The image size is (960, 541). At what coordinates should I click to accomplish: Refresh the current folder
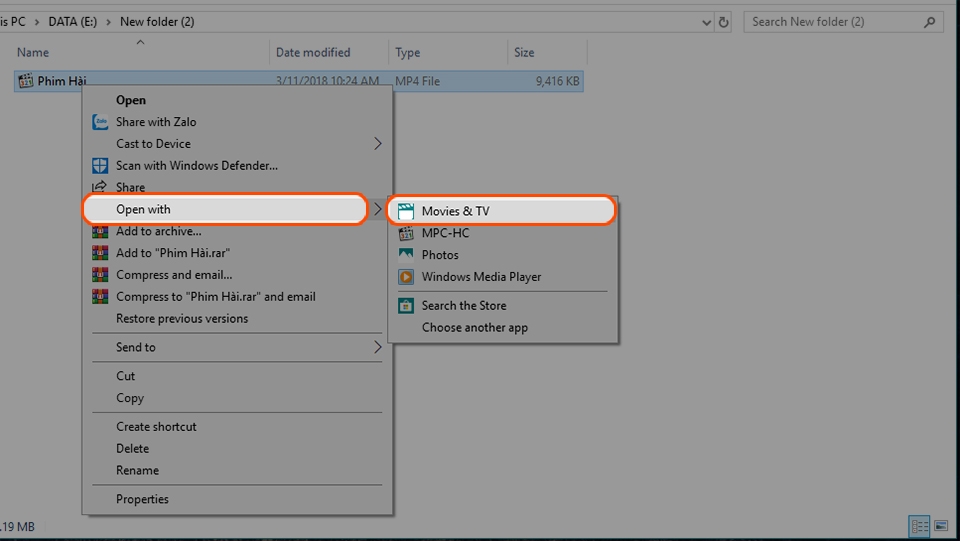pyautogui.click(x=724, y=22)
